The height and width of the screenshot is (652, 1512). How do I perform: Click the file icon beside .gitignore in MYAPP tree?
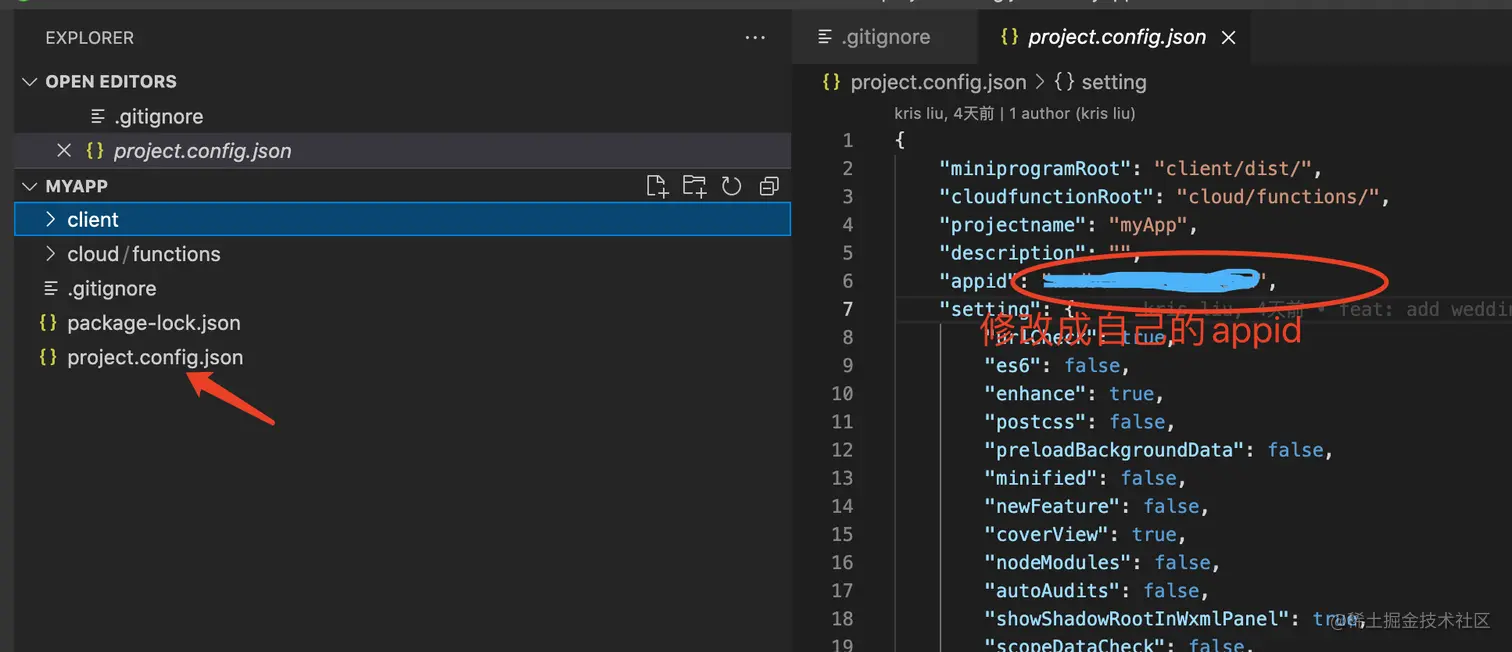(x=51, y=288)
